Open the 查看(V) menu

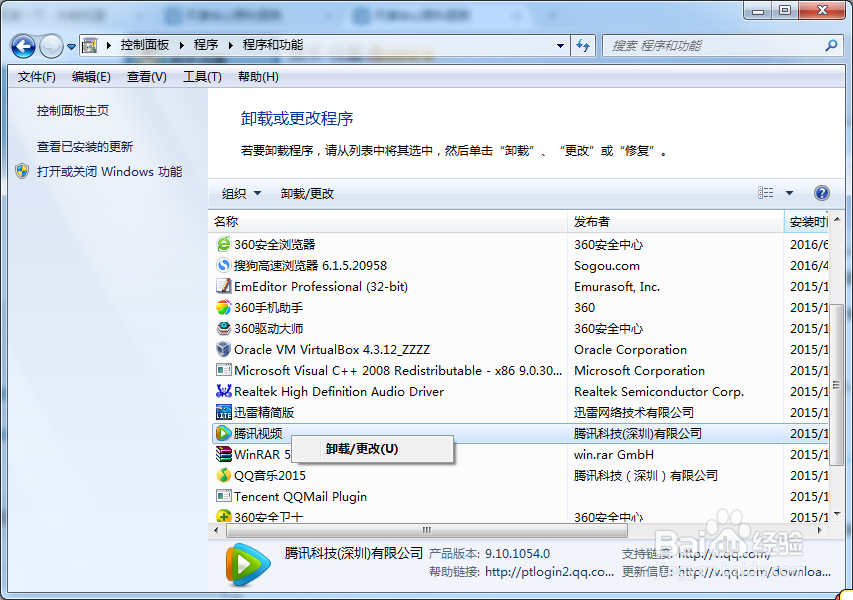click(146, 77)
